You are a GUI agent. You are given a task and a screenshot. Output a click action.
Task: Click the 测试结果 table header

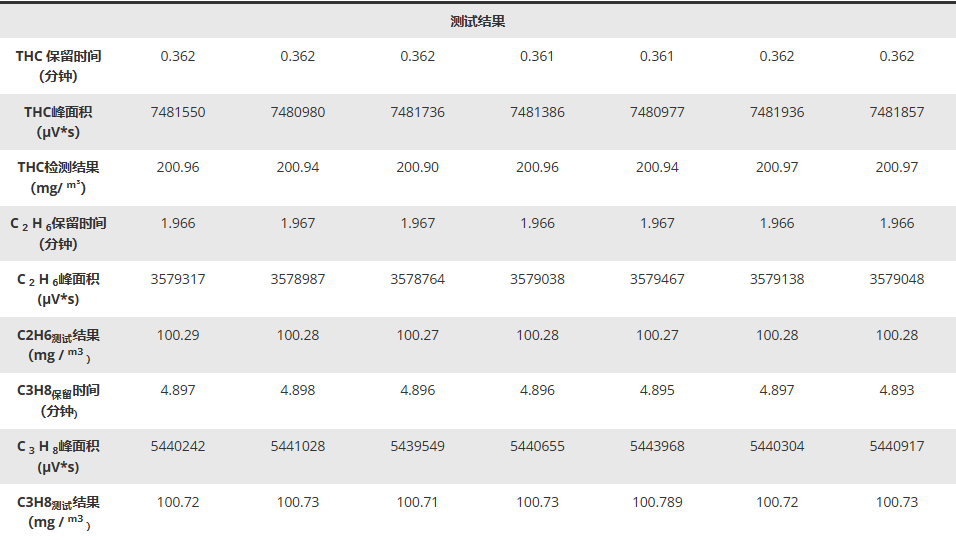[x=477, y=21]
